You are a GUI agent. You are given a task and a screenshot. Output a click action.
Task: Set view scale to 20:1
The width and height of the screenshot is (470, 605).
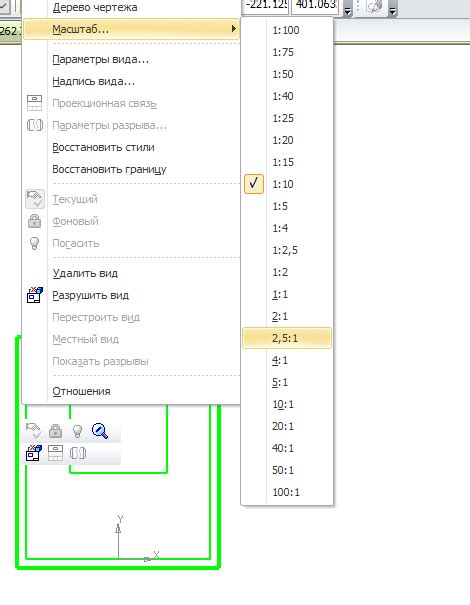point(287,426)
